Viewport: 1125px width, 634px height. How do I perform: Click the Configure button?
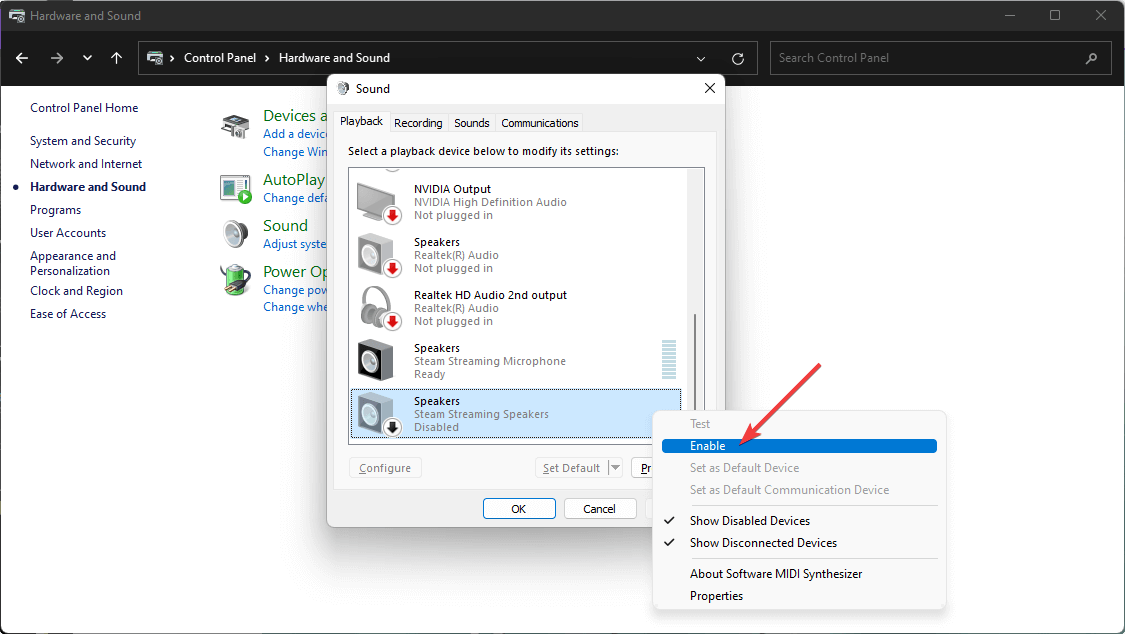coord(385,468)
